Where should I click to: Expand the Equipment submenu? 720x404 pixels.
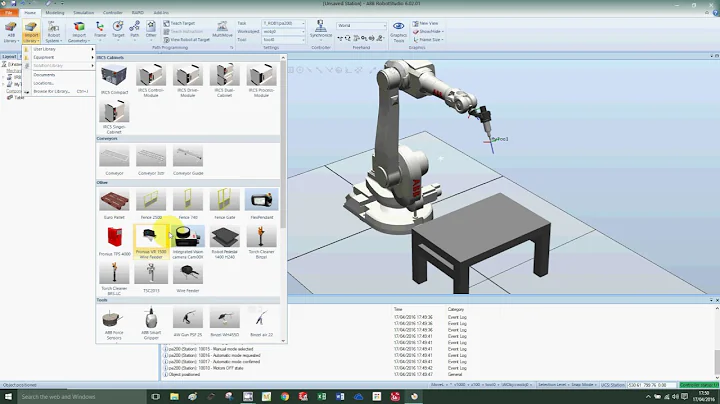point(59,57)
